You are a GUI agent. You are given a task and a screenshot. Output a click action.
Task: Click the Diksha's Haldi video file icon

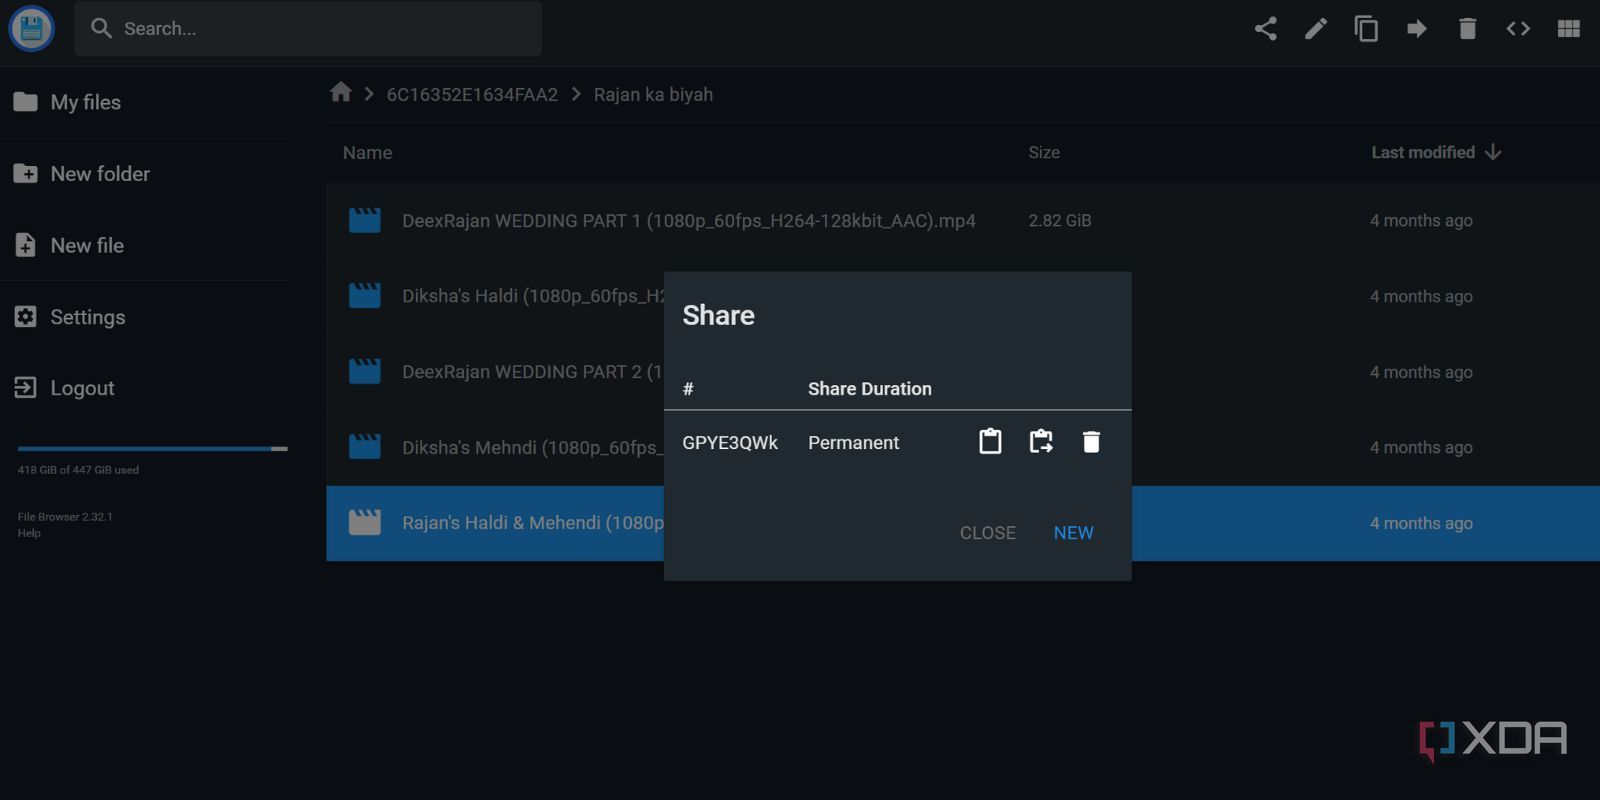click(x=365, y=295)
